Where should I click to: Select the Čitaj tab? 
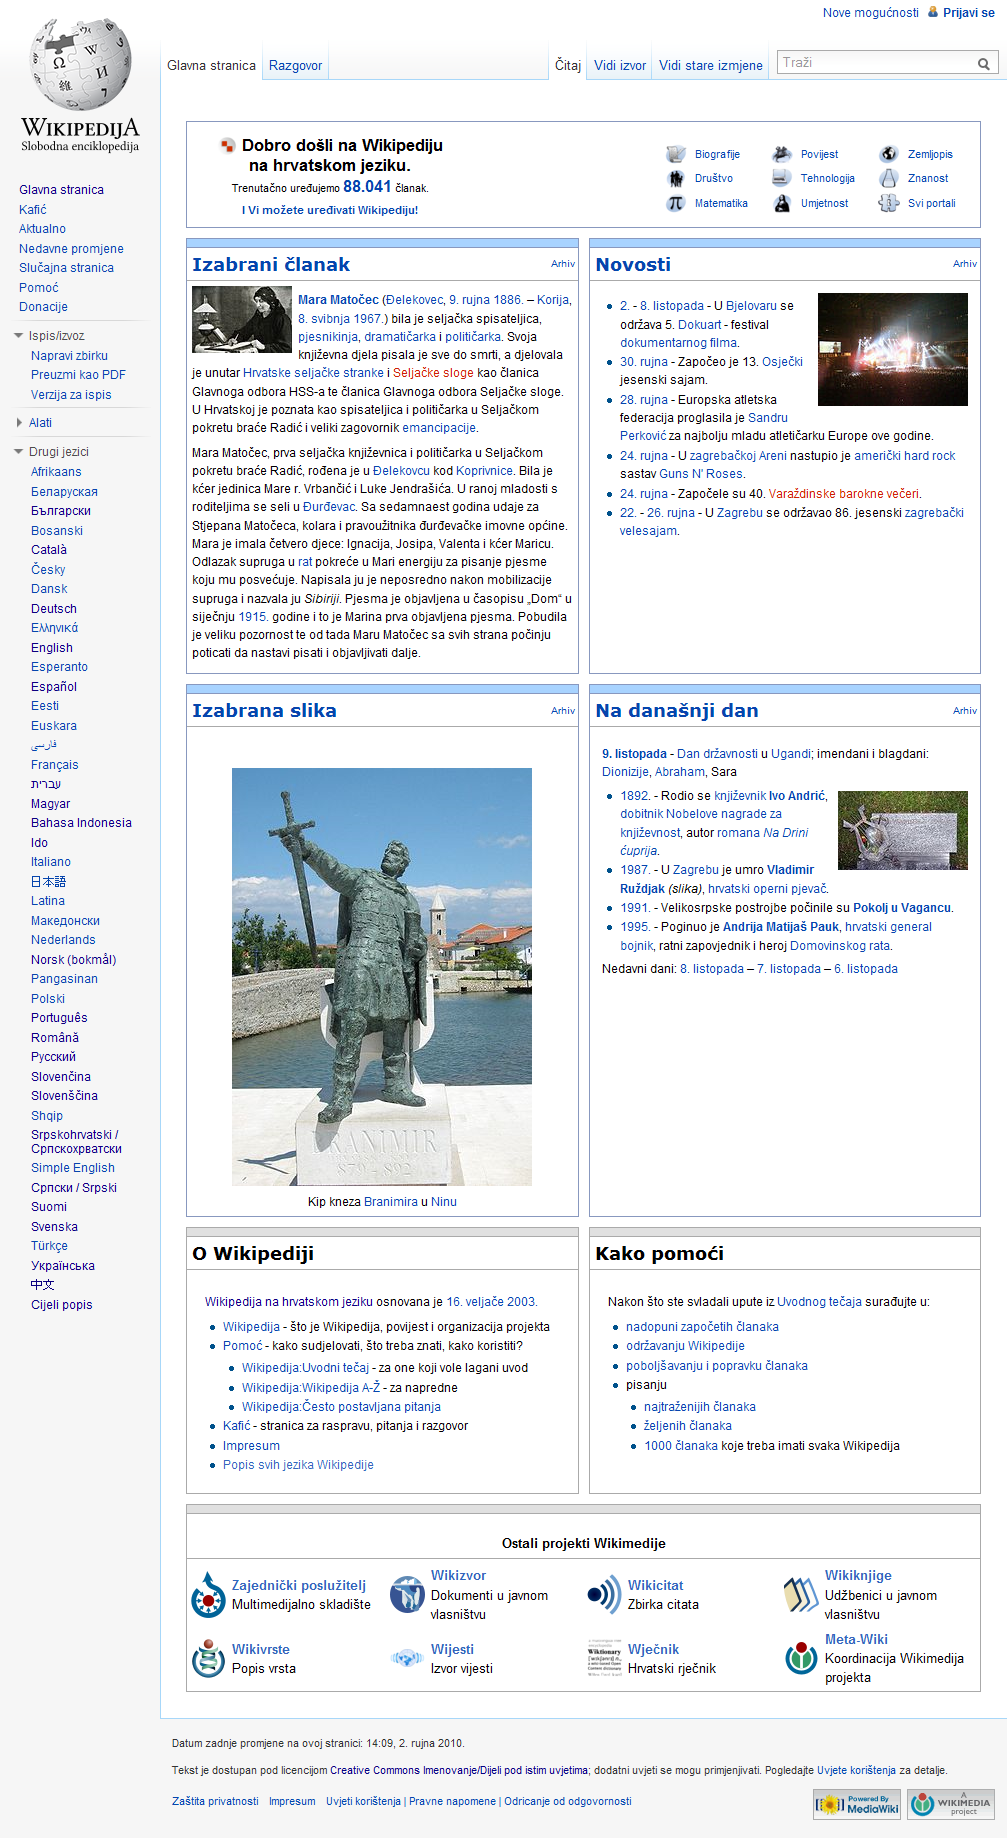pyautogui.click(x=567, y=66)
